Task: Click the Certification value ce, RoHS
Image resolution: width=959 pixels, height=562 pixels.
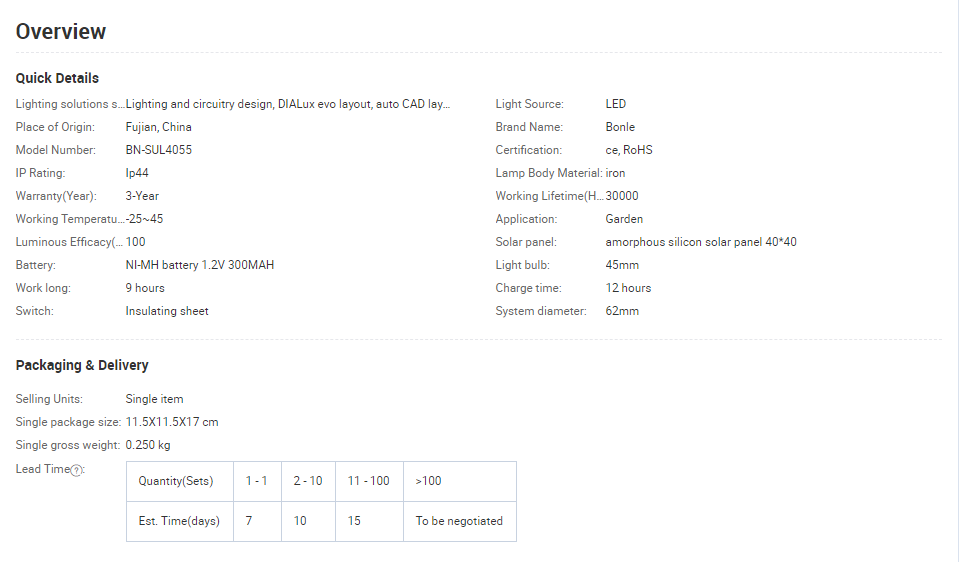Action: coord(629,150)
